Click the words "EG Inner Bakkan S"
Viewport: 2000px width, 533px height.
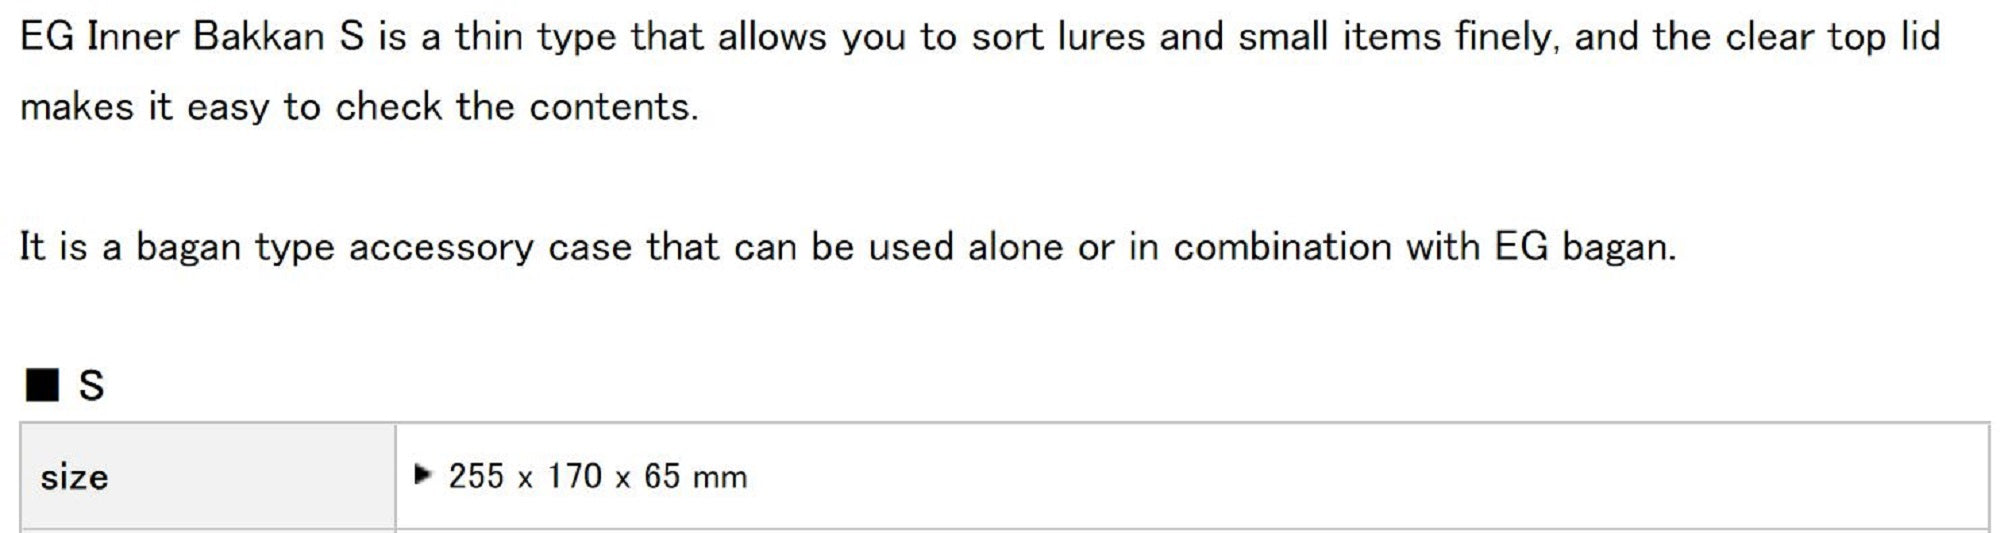192,38
